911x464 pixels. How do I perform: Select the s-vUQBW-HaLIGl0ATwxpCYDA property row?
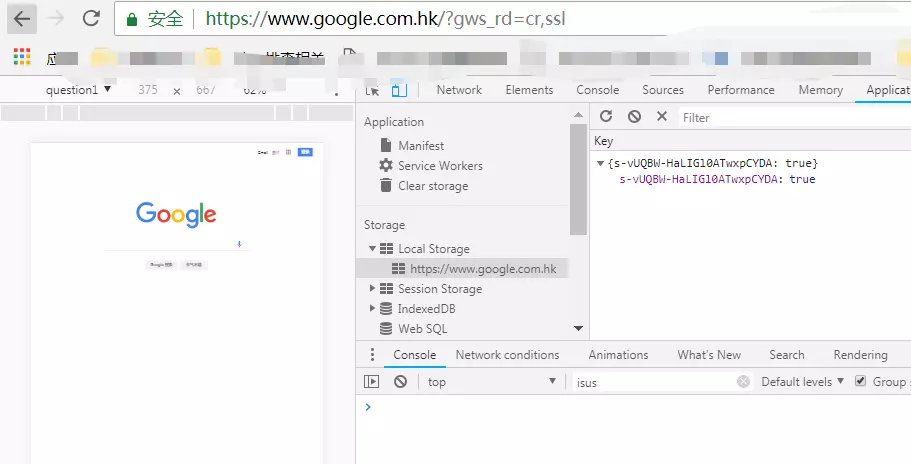[718, 179]
